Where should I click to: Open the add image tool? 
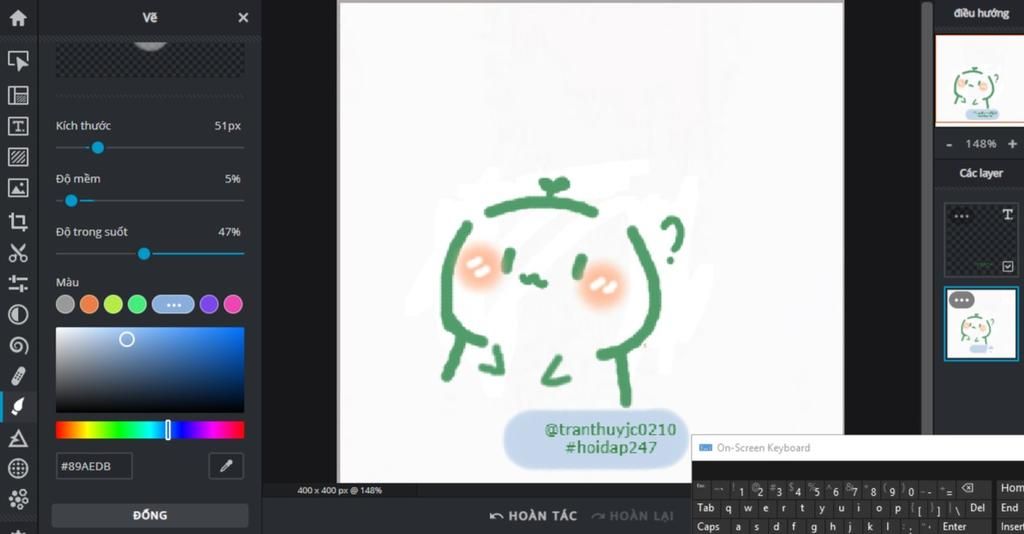pos(18,188)
